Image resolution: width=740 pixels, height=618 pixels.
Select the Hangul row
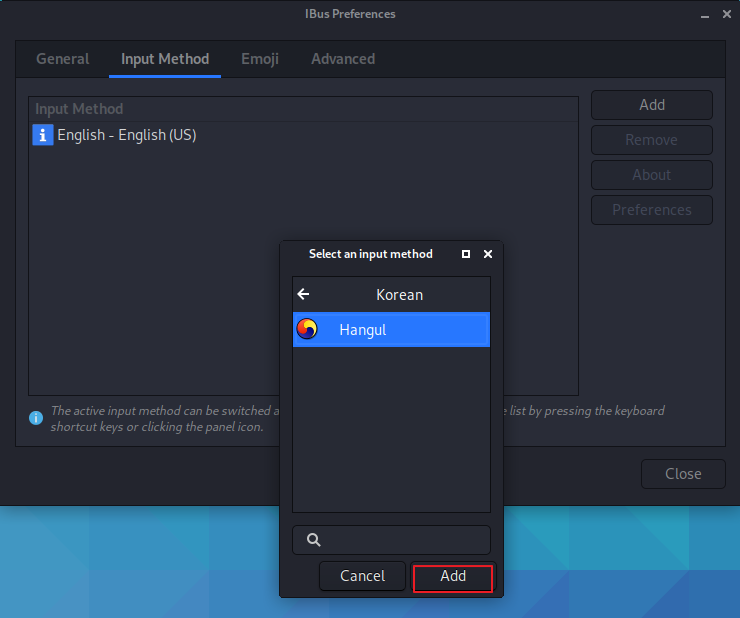[391, 330]
